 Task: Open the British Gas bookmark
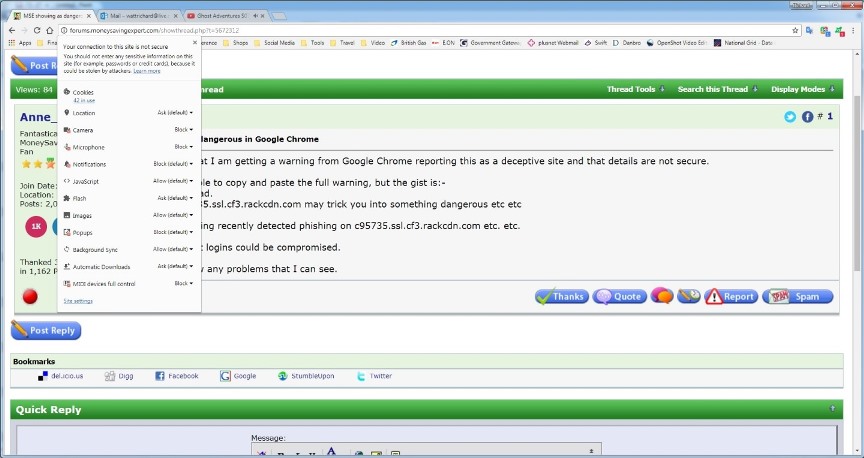tap(408, 42)
